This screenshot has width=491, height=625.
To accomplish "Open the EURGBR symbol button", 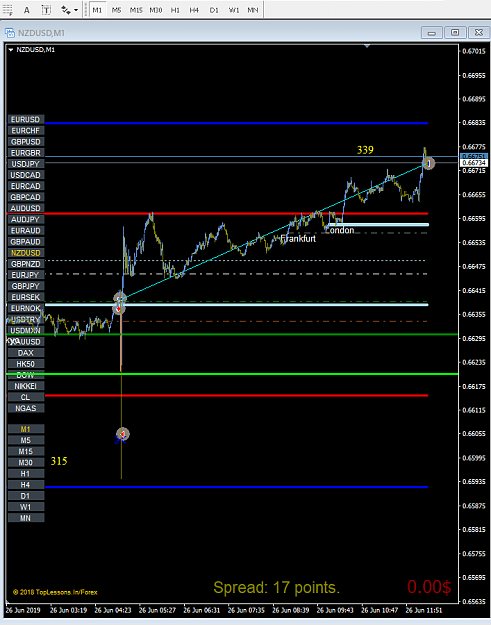I will point(26,153).
